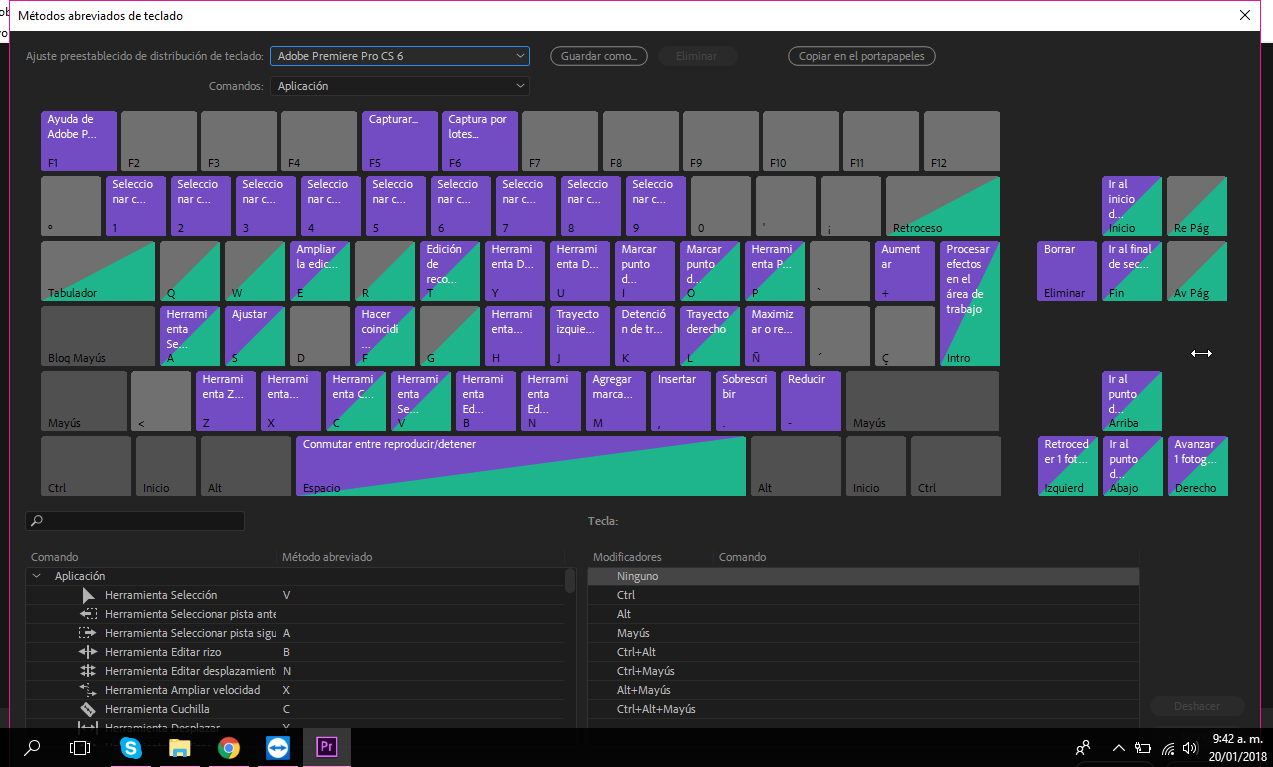Click the volume icon in the system tray
This screenshot has width=1273, height=767.
1189,747
